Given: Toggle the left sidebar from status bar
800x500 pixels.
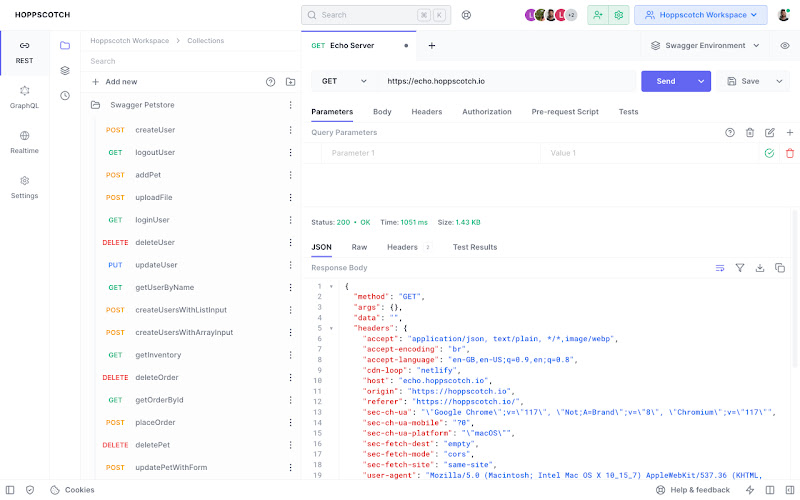Looking at the screenshot, I should 10,490.
